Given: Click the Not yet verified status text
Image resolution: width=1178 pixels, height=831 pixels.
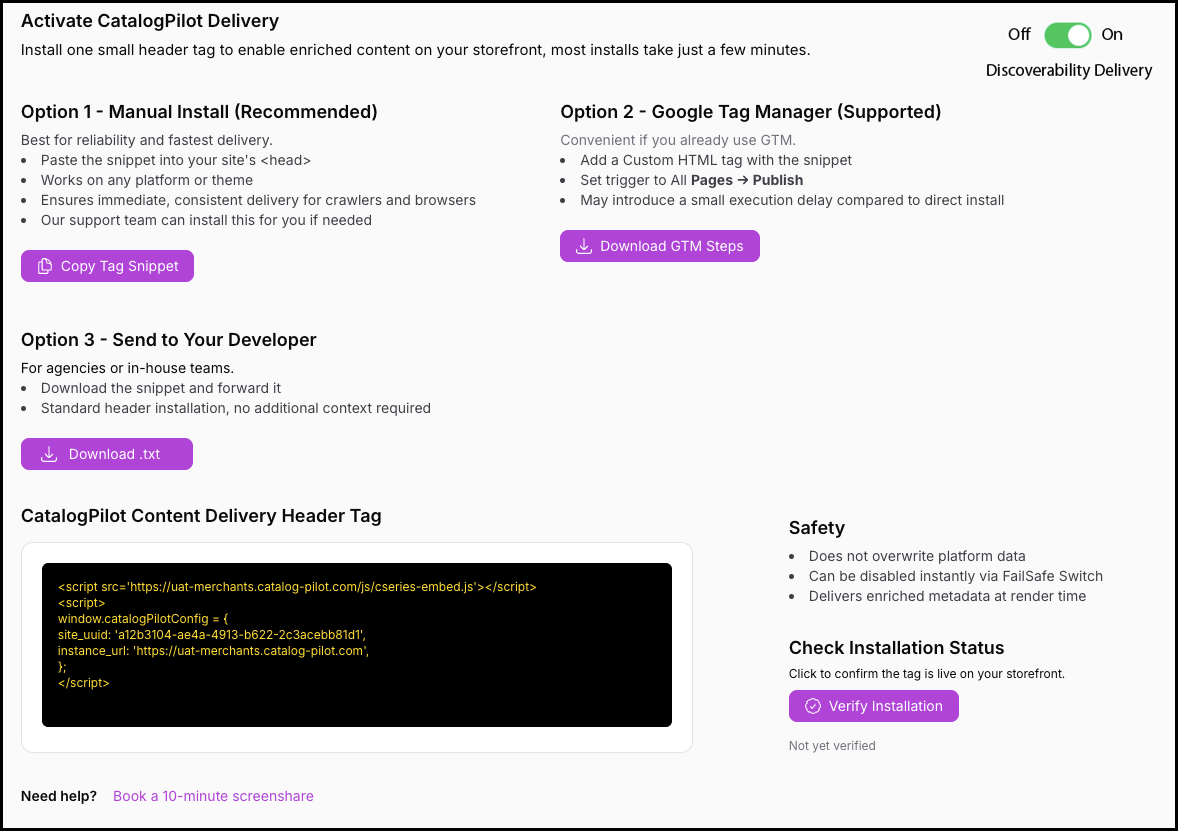Looking at the screenshot, I should [832, 745].
